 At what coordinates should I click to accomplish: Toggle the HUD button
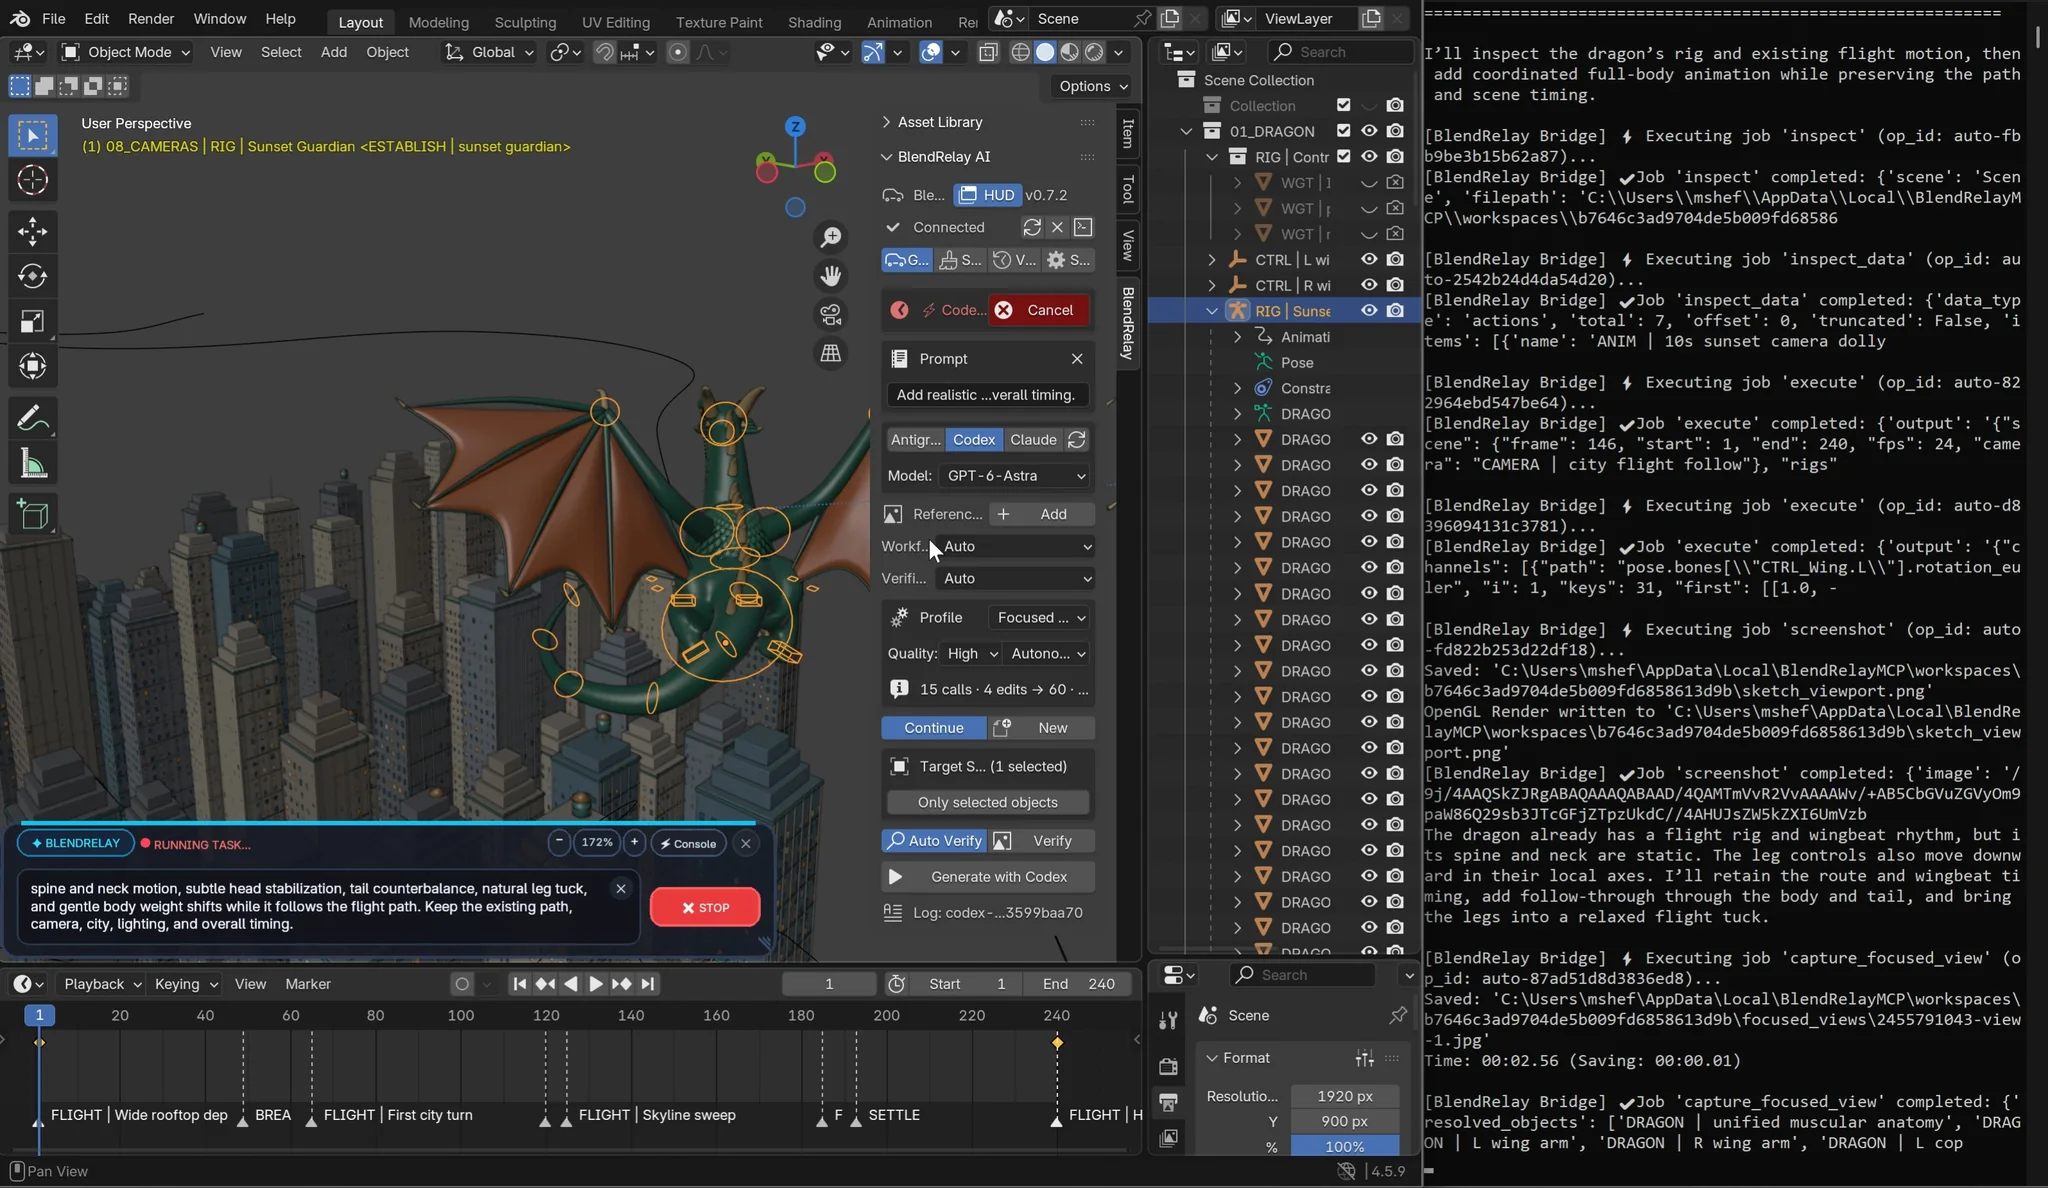[x=988, y=195]
